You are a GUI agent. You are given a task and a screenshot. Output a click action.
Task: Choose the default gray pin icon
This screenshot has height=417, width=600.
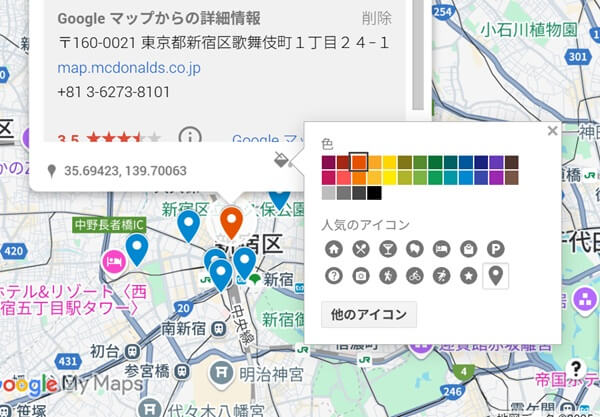click(x=496, y=276)
